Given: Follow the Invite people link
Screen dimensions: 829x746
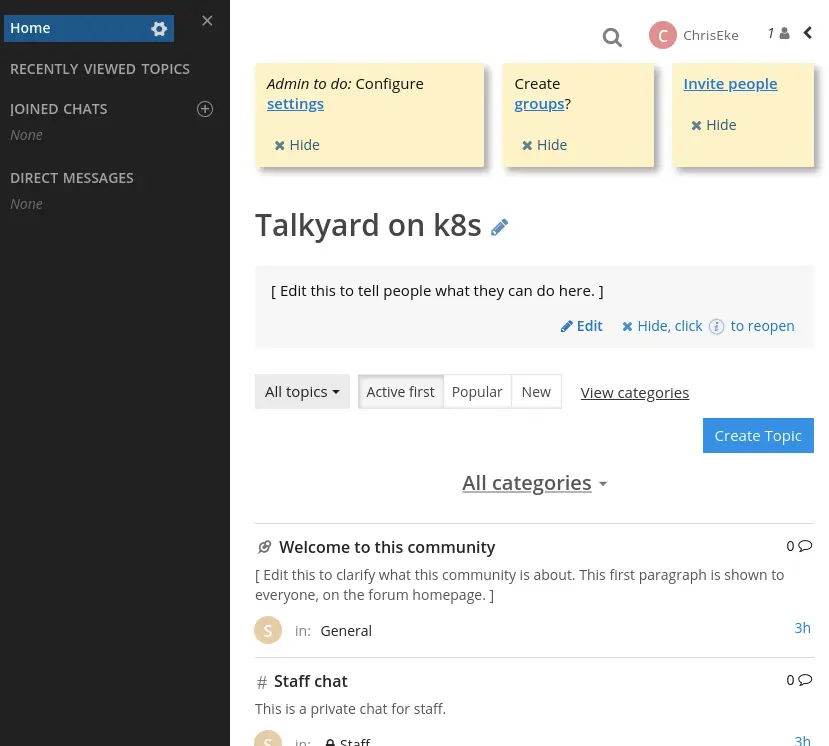Looking at the screenshot, I should [730, 83].
